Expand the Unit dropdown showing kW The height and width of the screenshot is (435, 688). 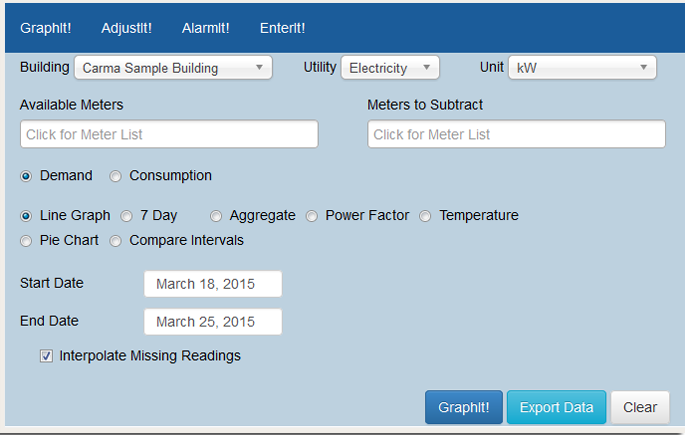click(582, 68)
